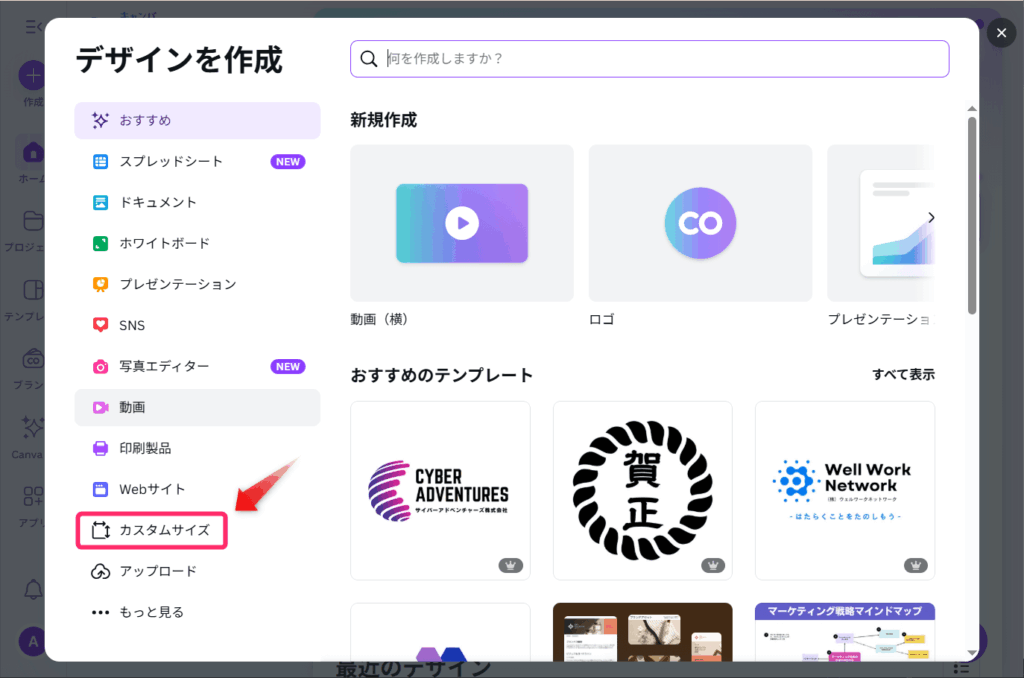This screenshot has width=1024, height=678.
Task: Click crown badge on 賀正 template
Action: pyautogui.click(x=713, y=565)
